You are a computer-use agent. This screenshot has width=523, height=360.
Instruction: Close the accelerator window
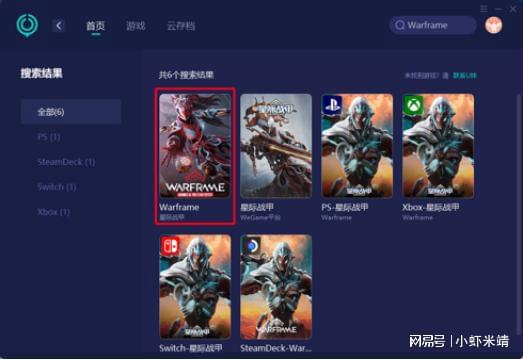513,9
